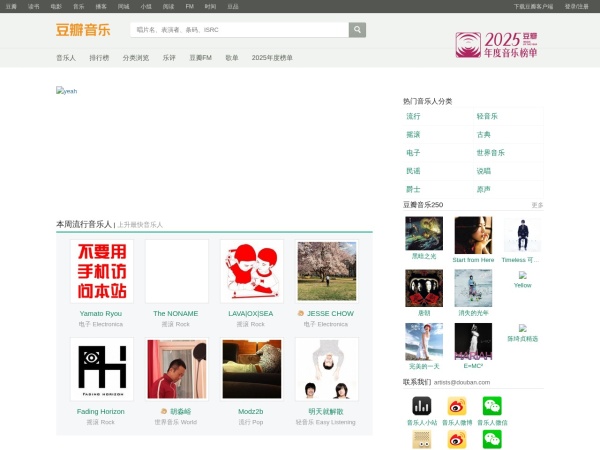Go to 电影 in top bar
The height and width of the screenshot is (450, 600).
56,7
